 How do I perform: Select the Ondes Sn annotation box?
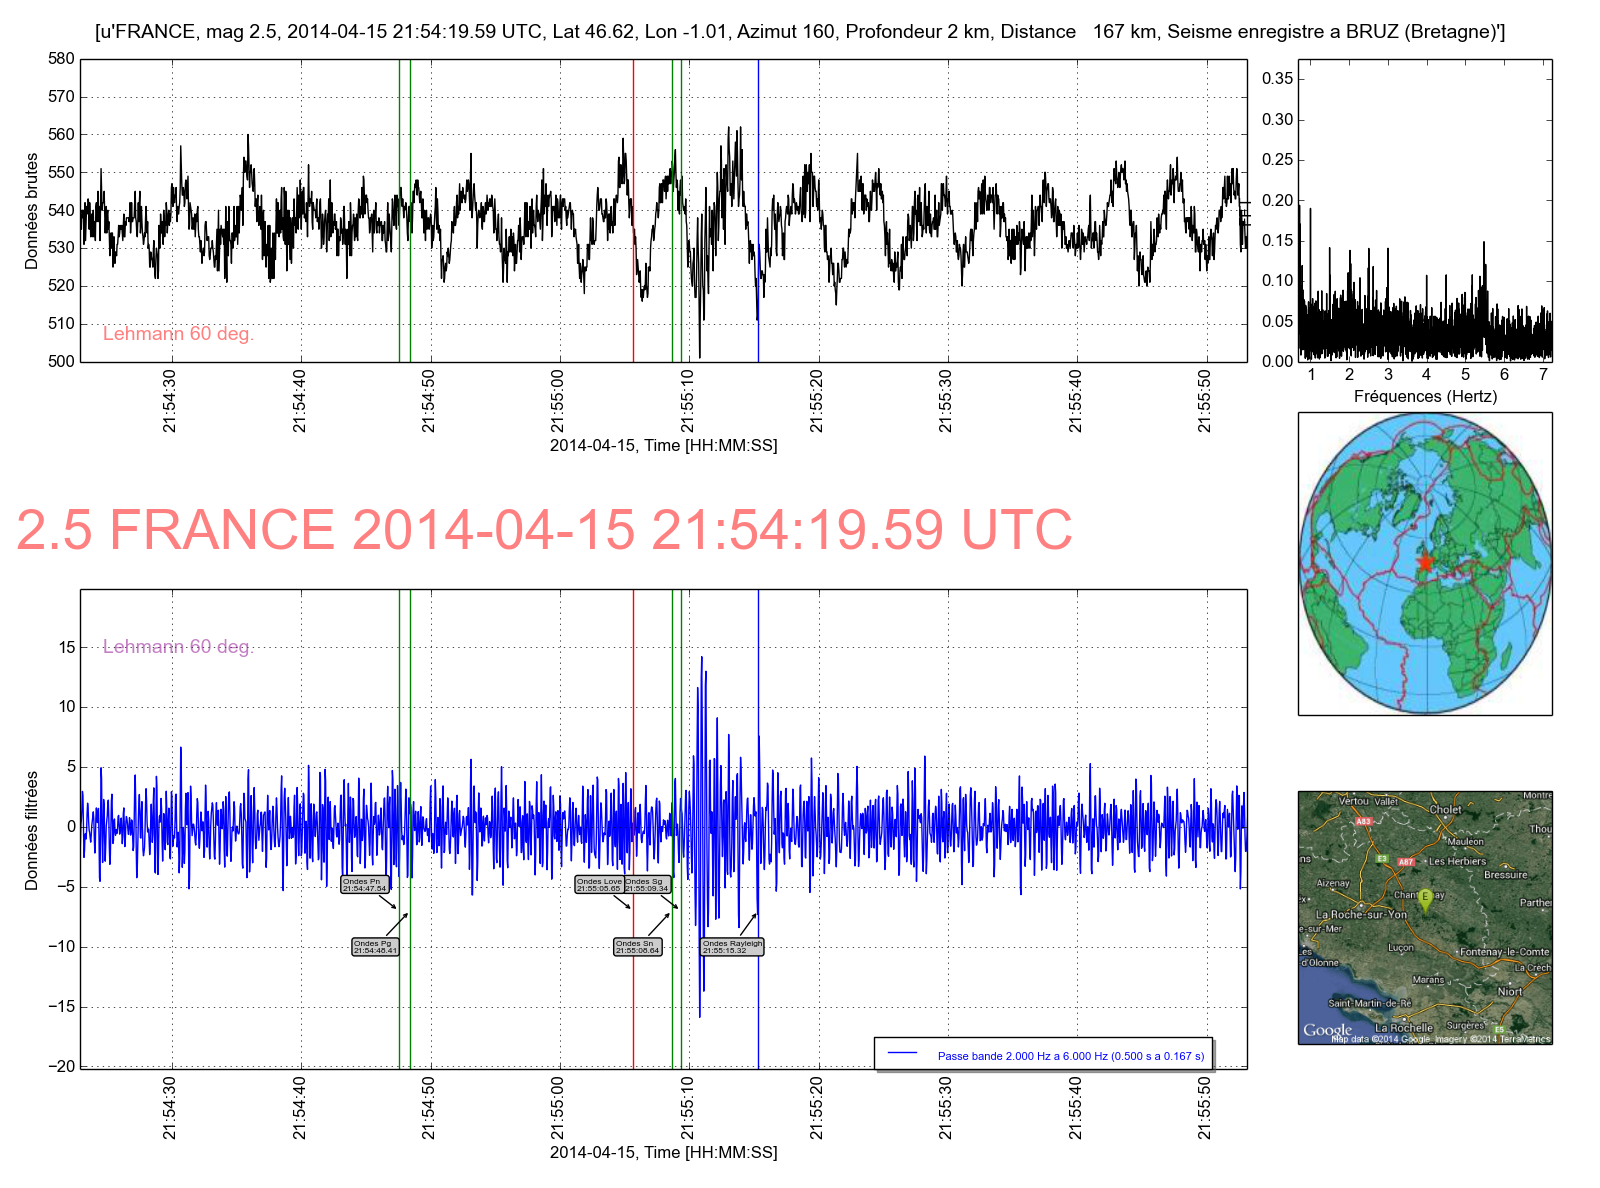[638, 947]
